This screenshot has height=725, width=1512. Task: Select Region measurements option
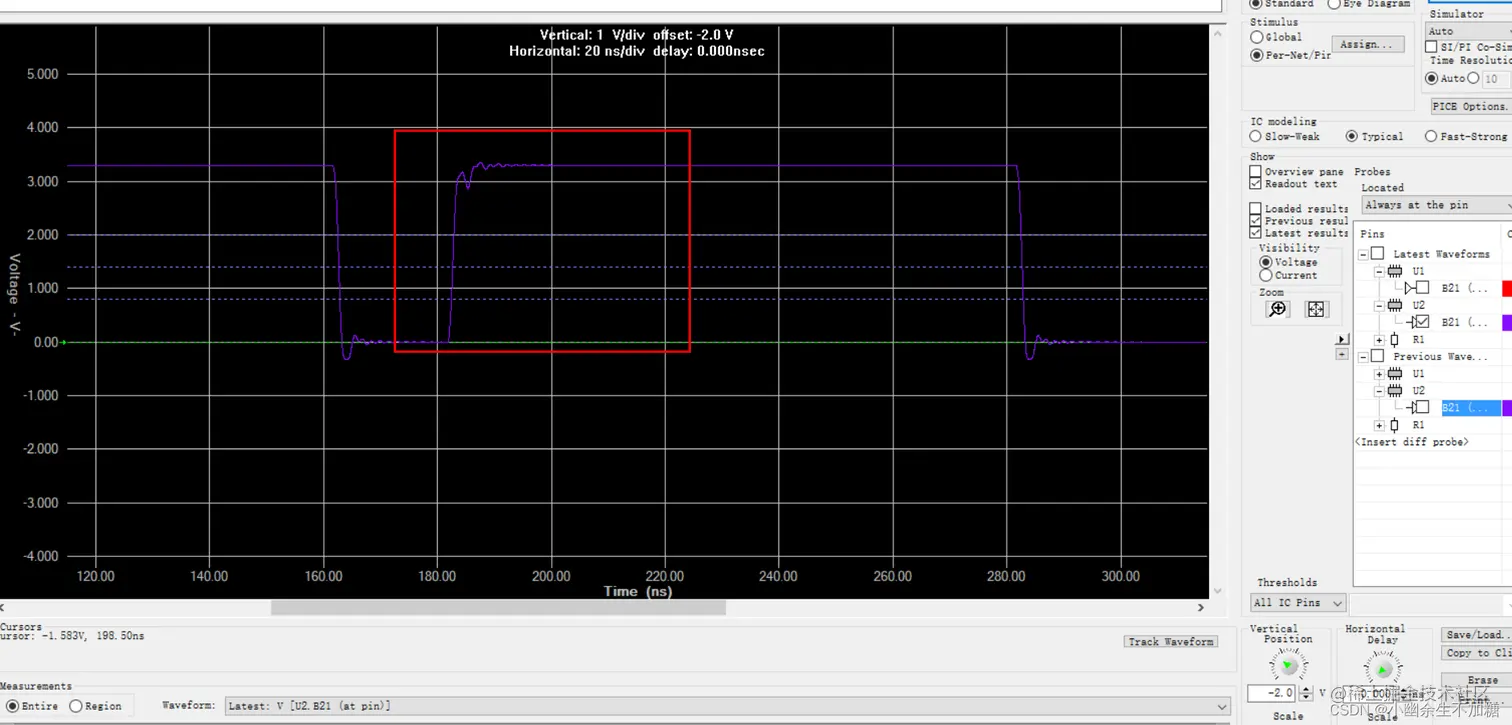click(x=76, y=706)
